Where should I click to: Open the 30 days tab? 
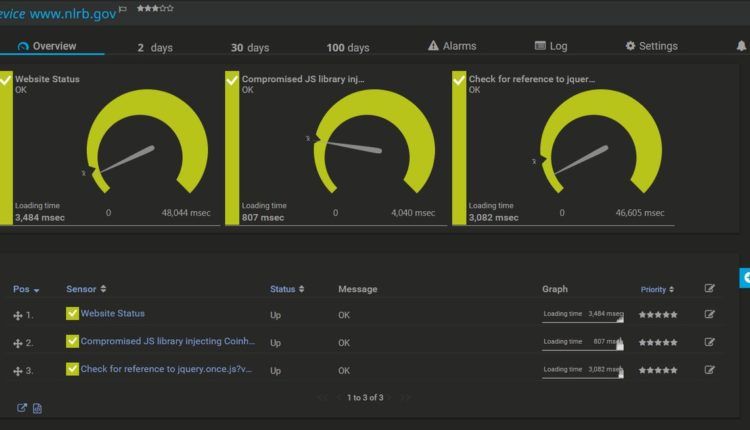[250, 47]
